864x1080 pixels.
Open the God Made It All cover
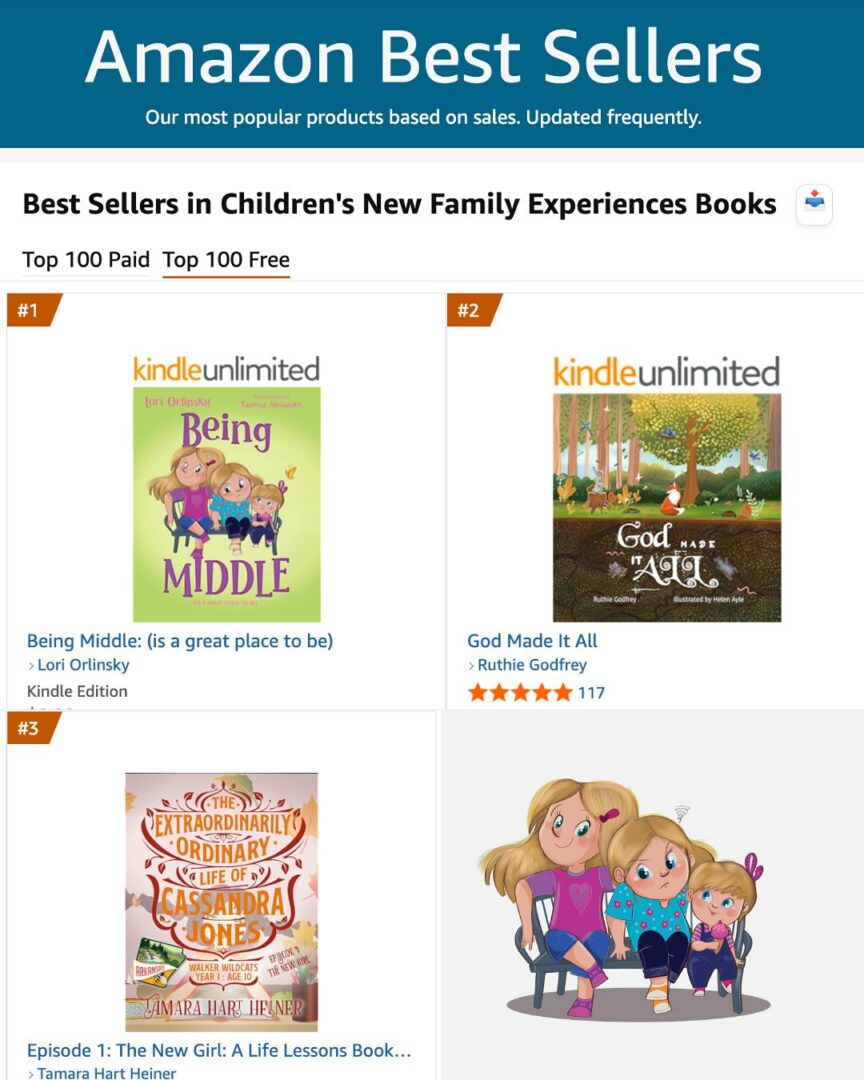666,508
